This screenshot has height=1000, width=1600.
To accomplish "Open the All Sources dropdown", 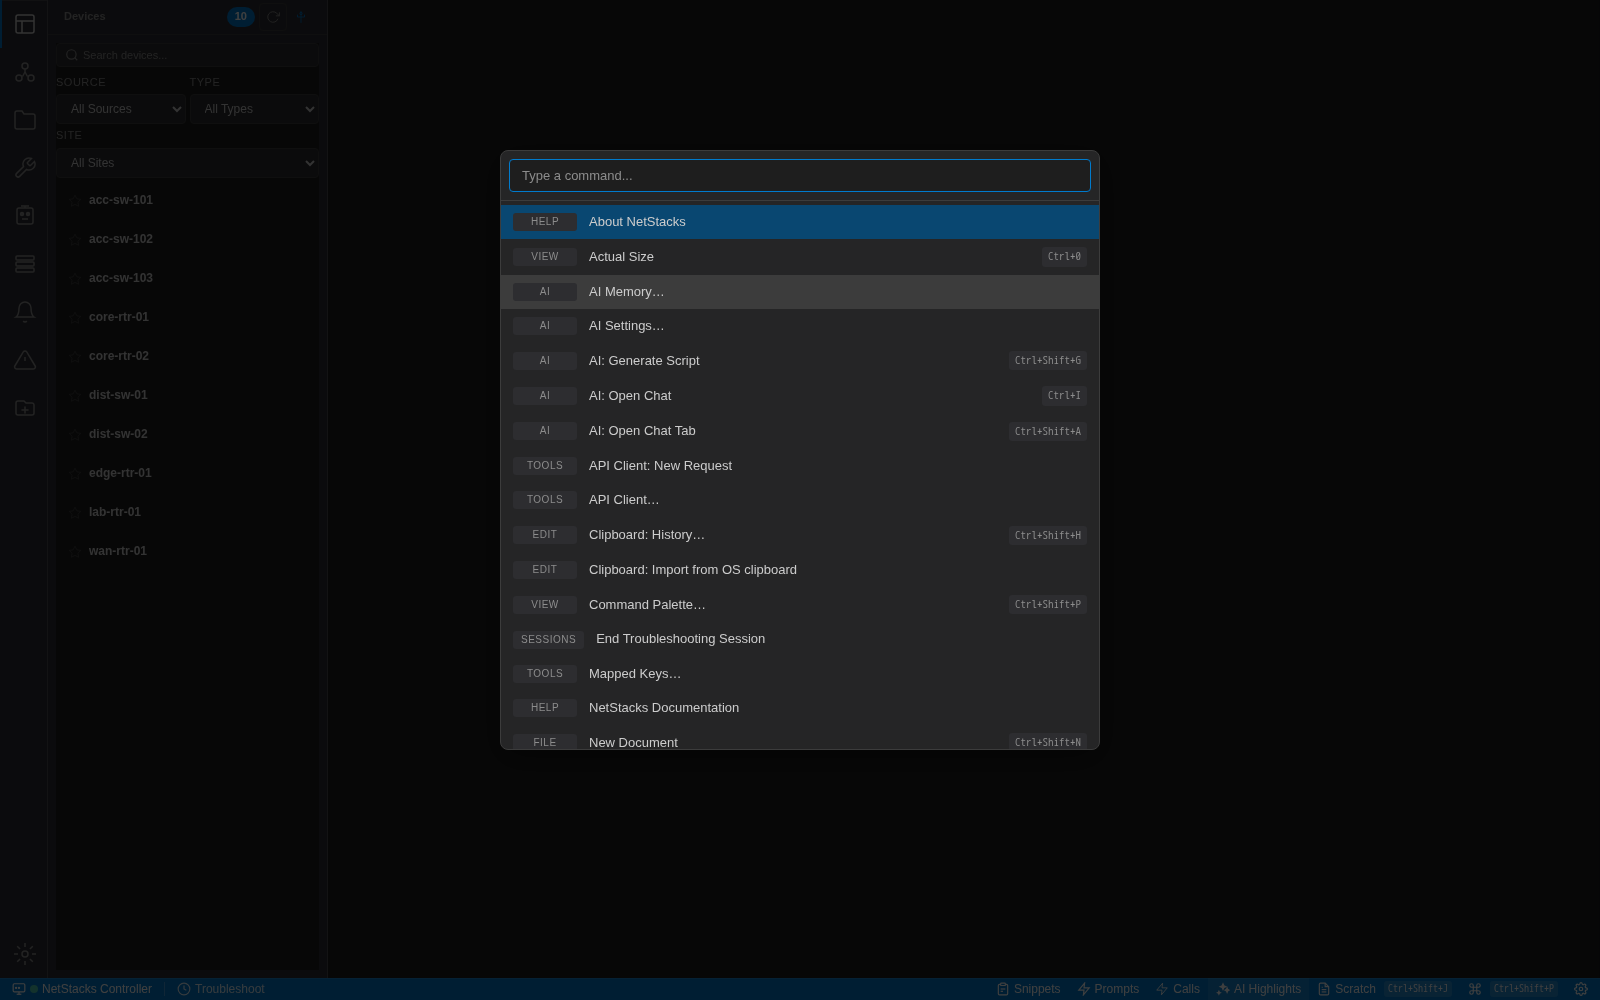I will pyautogui.click(x=121, y=109).
